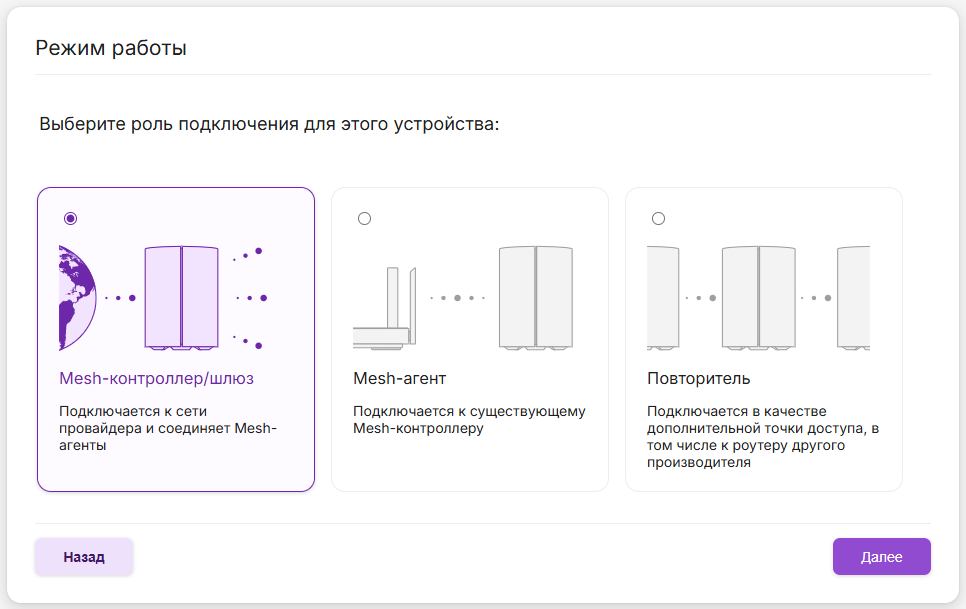Click the purple mesh device illustration
Image resolution: width=966 pixels, height=609 pixels.
click(181, 297)
